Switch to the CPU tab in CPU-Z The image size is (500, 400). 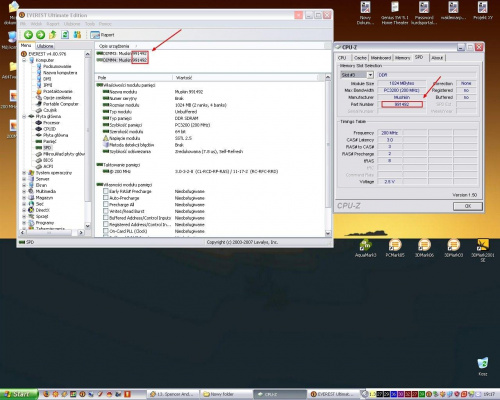click(342, 58)
